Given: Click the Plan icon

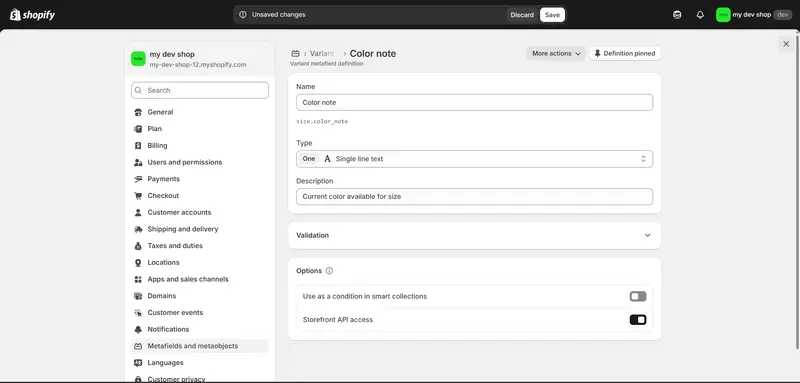Looking at the screenshot, I should (x=138, y=129).
